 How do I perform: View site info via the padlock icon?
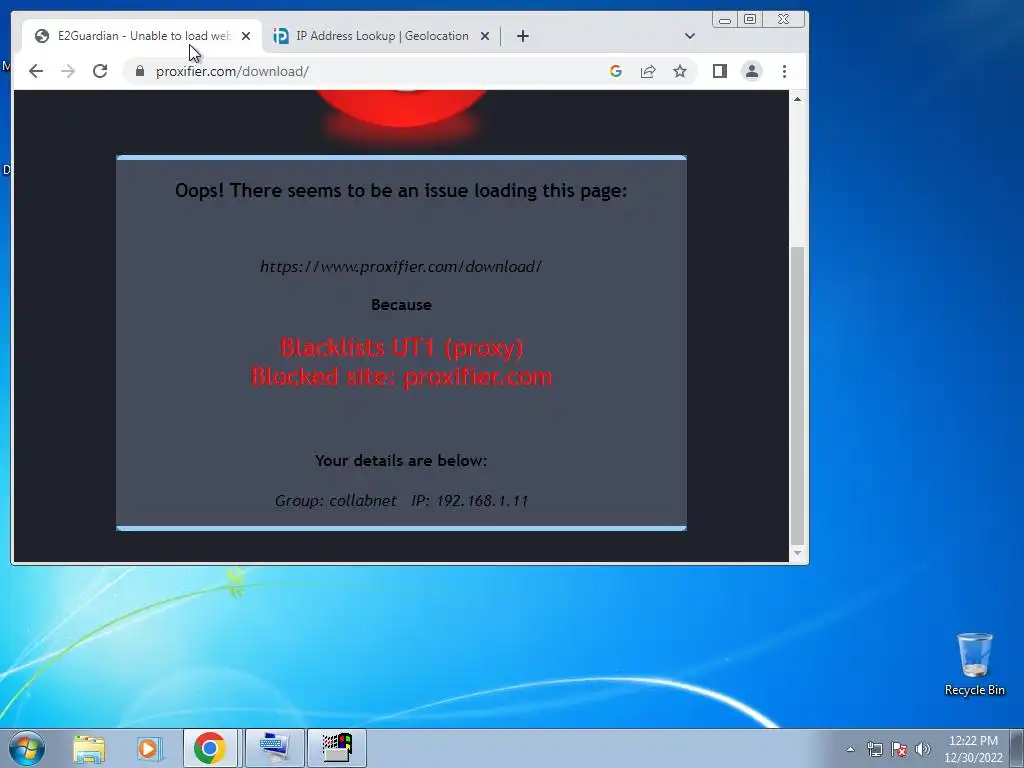(140, 71)
